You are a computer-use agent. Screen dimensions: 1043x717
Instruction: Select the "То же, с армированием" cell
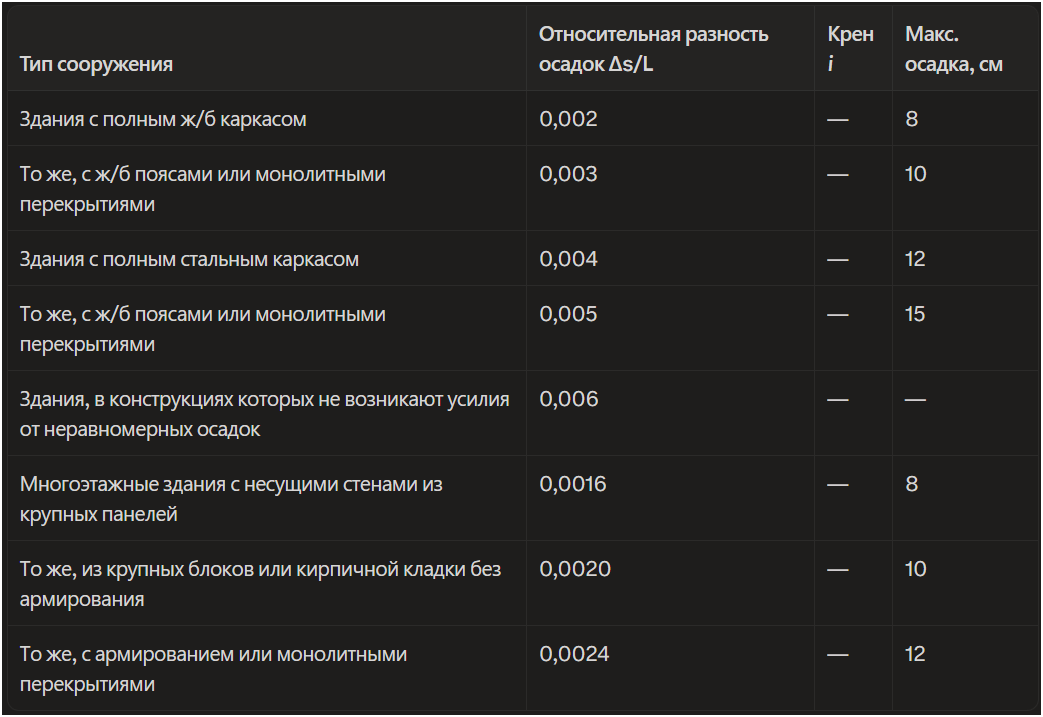click(x=213, y=669)
